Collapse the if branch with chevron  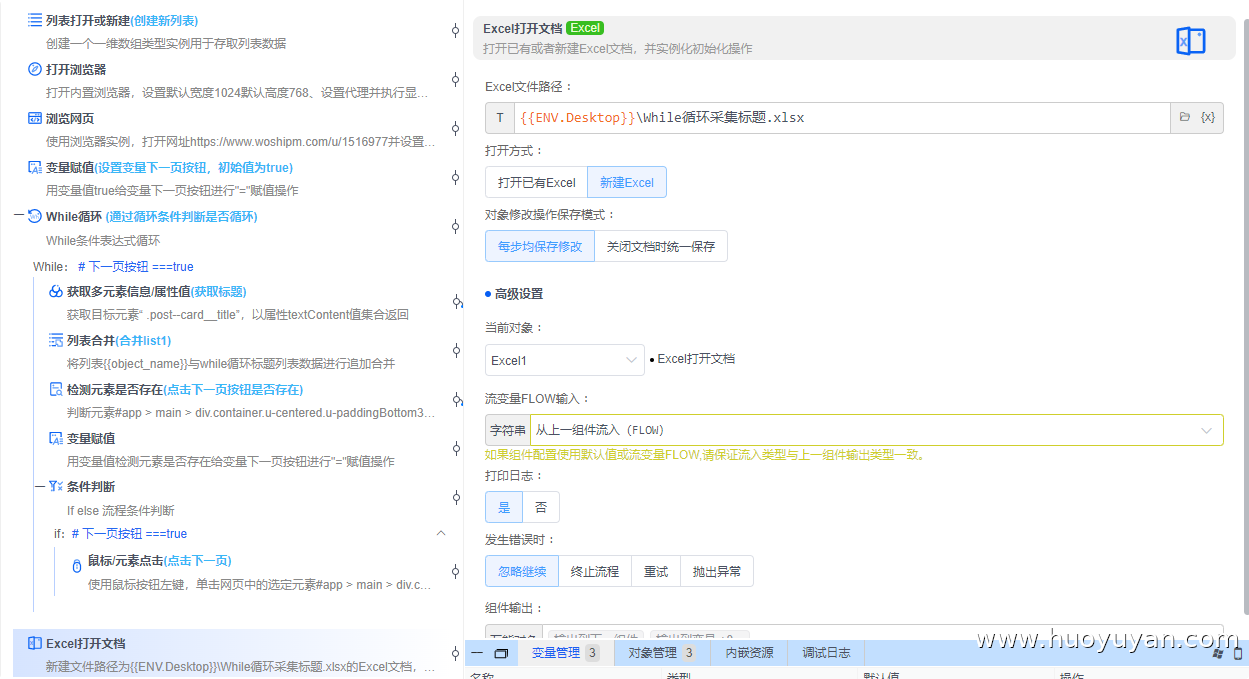(441, 533)
